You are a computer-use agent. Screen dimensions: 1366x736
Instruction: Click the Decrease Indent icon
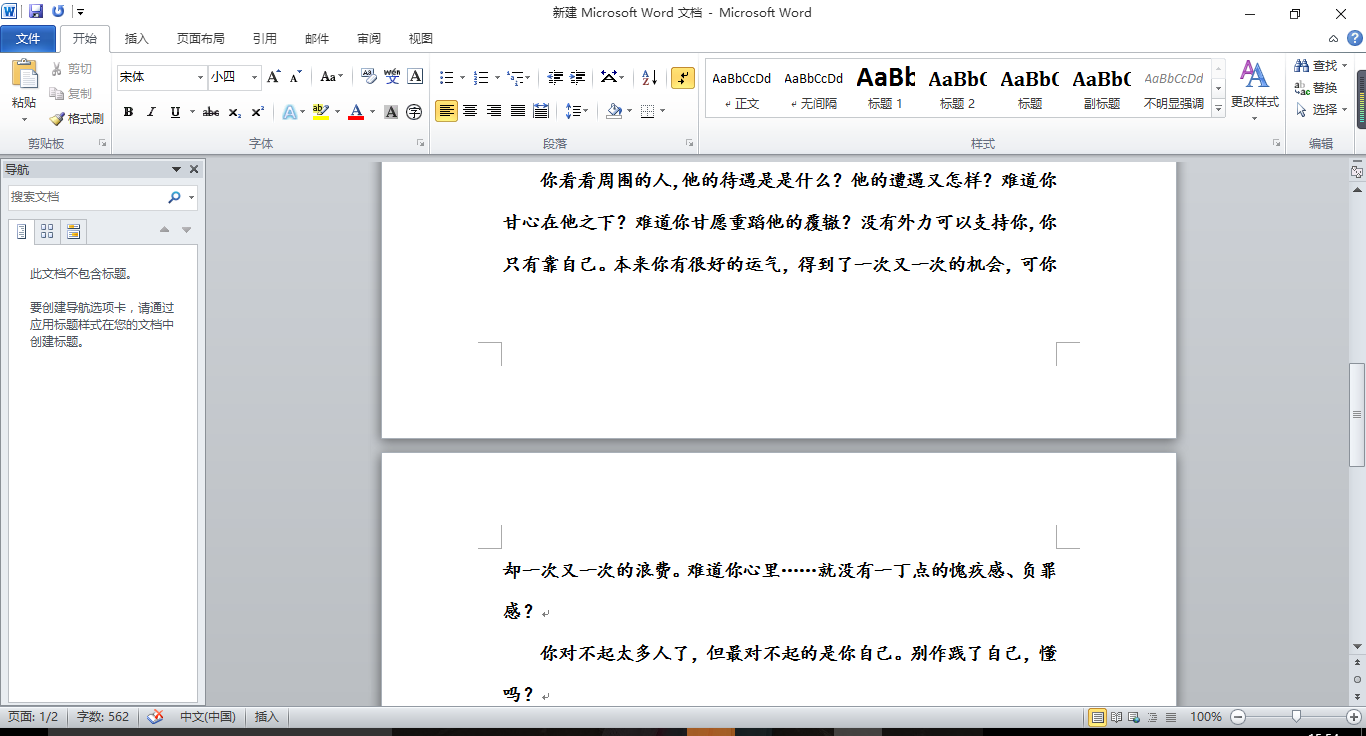coord(555,77)
